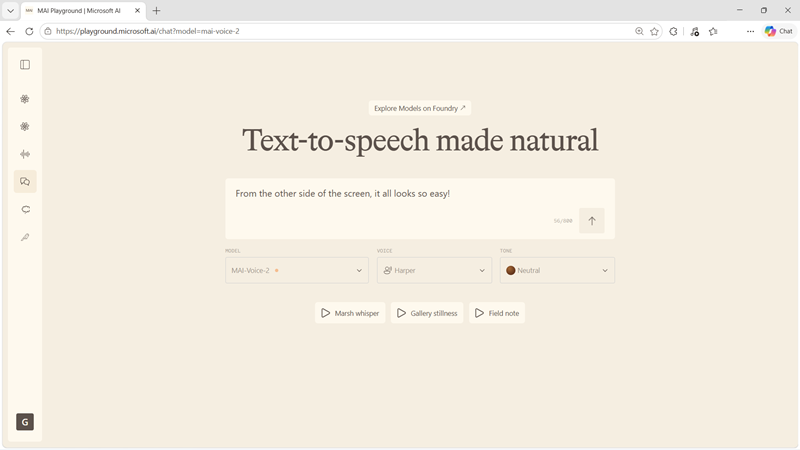This screenshot has width=800, height=450.
Task: Click the 56/800 character counter
Action: (563, 221)
